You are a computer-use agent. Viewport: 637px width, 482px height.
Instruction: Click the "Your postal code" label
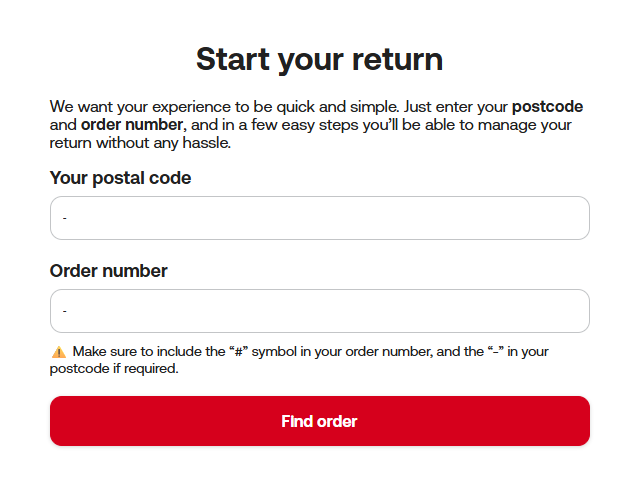point(120,178)
